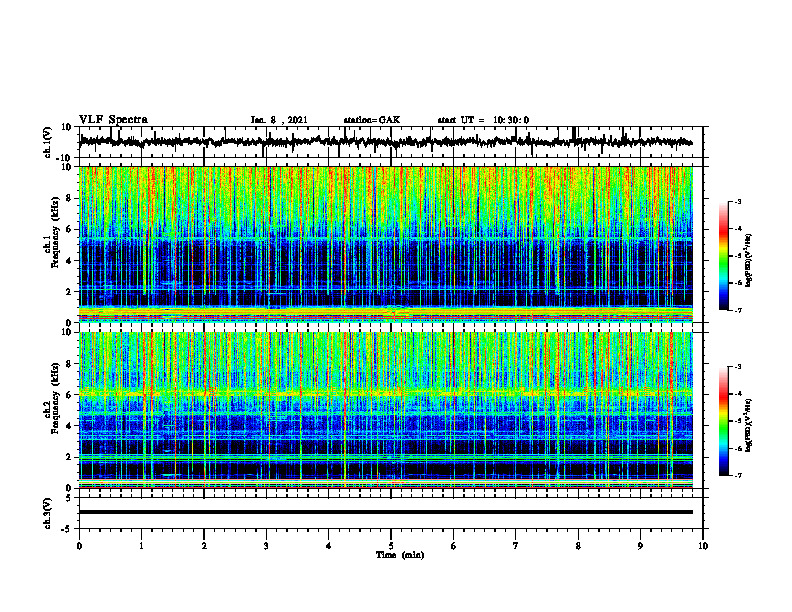This screenshot has width=792, height=612.
Task: Click the ch.2 spectrogram color scale bar
Action: point(723,421)
